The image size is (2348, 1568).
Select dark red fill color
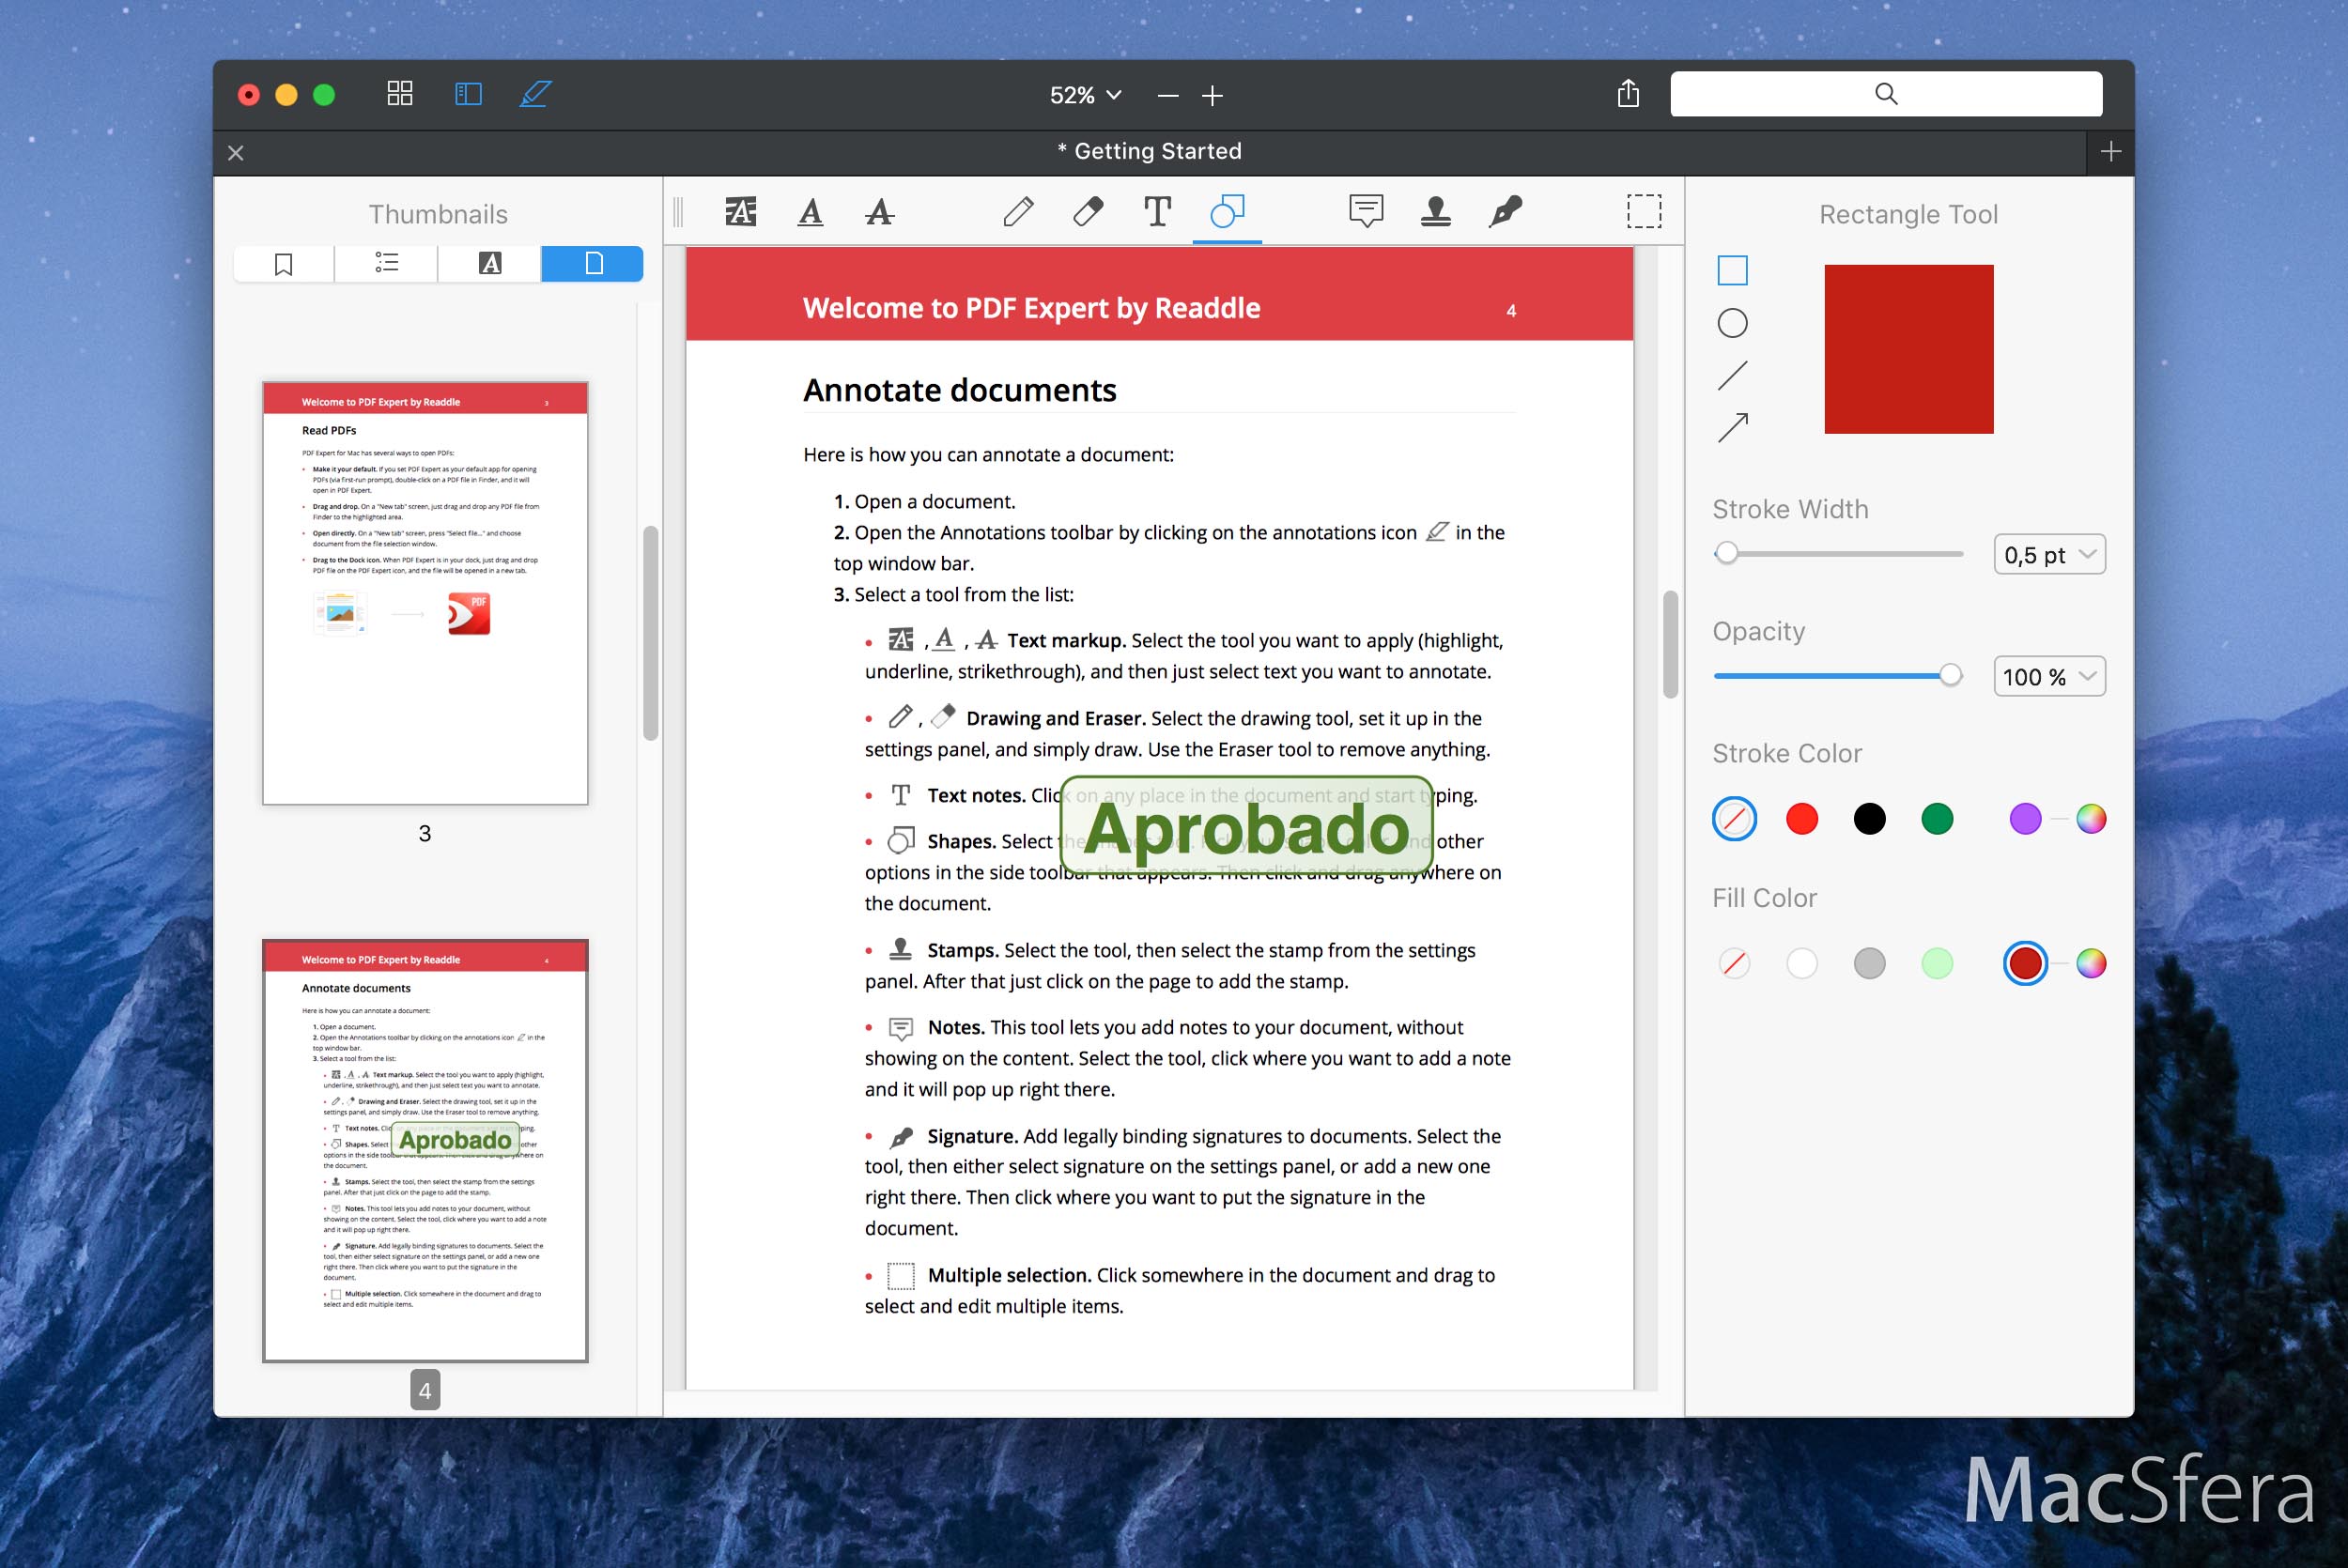point(2025,963)
